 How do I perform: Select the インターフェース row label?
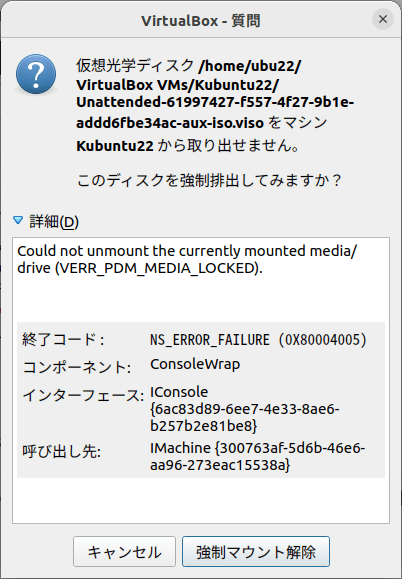pyautogui.click(x=83, y=395)
